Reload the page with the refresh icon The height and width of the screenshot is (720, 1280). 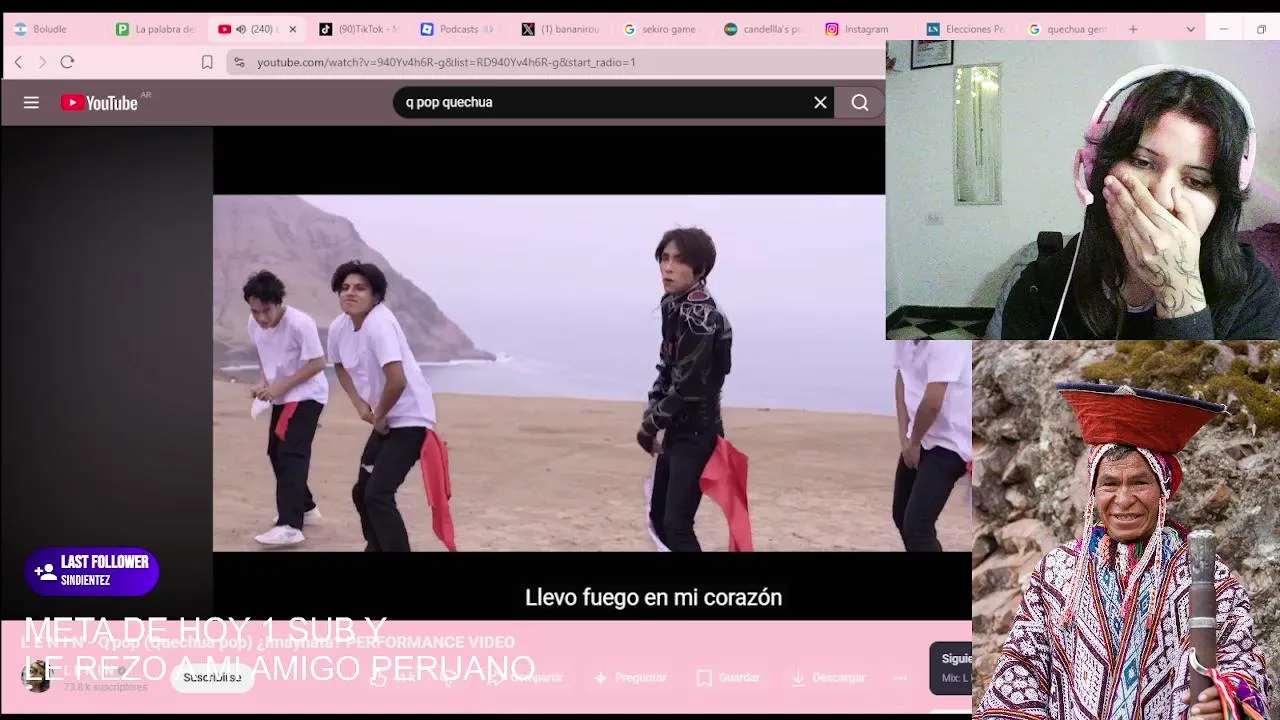click(x=67, y=62)
